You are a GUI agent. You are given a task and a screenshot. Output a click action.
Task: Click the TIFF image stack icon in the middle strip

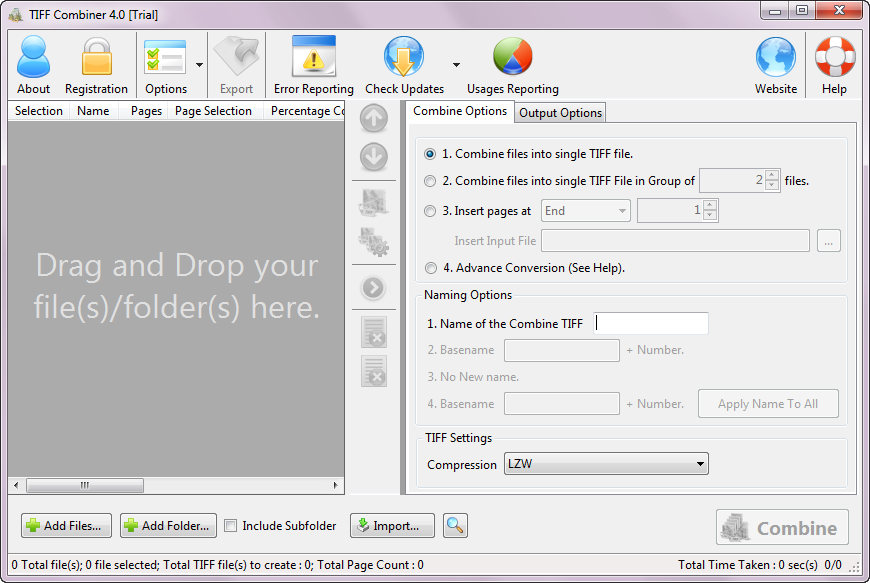click(x=373, y=202)
